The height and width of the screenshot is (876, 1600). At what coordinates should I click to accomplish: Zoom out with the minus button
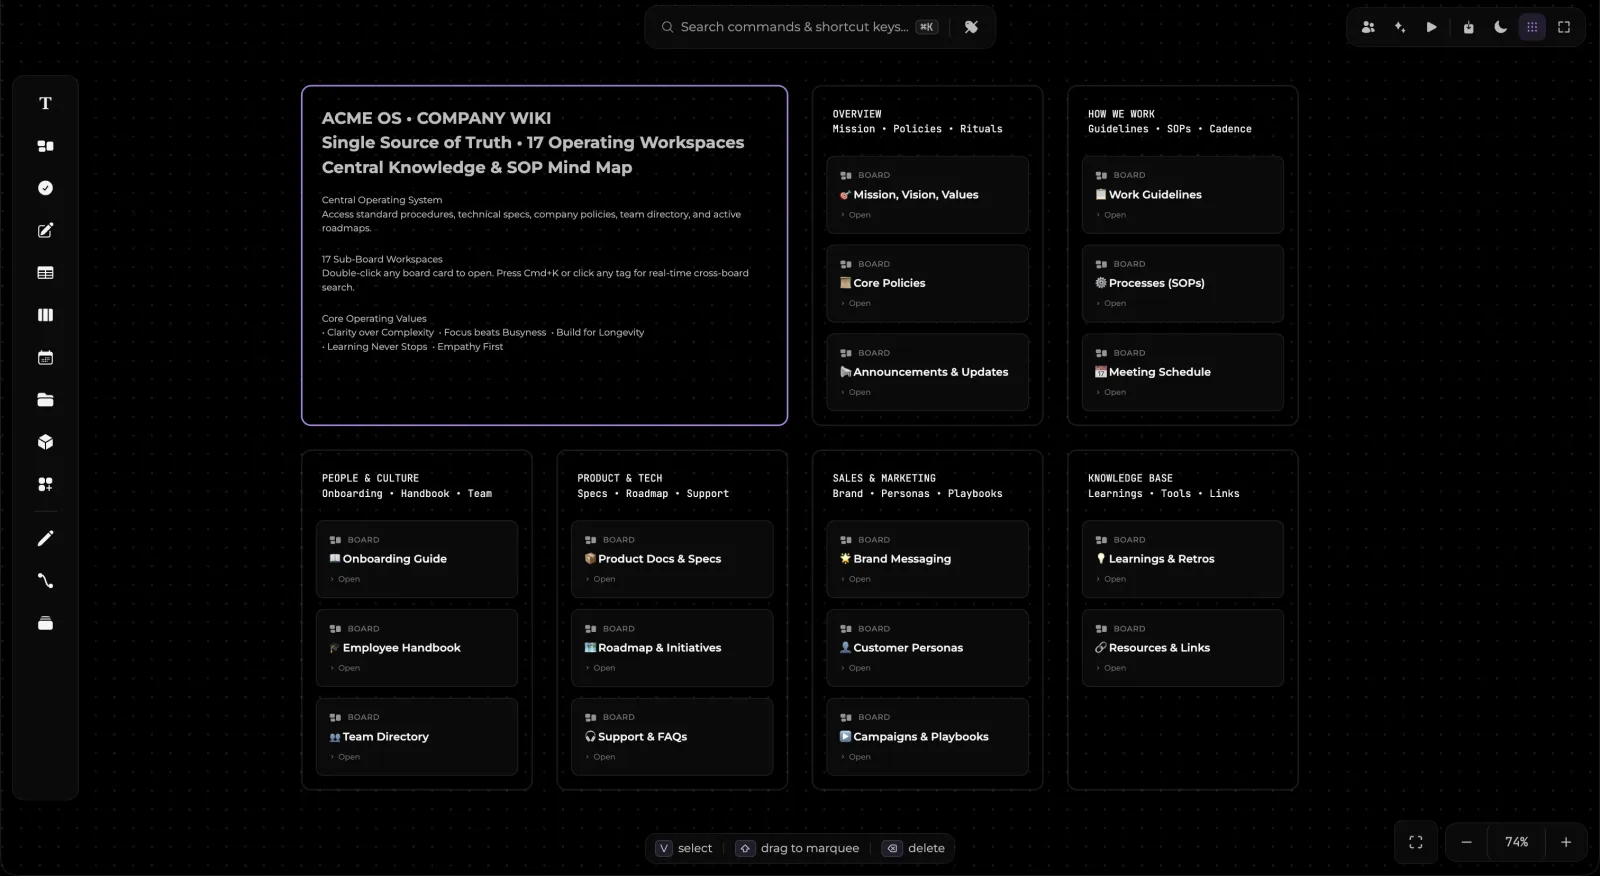coord(1466,842)
